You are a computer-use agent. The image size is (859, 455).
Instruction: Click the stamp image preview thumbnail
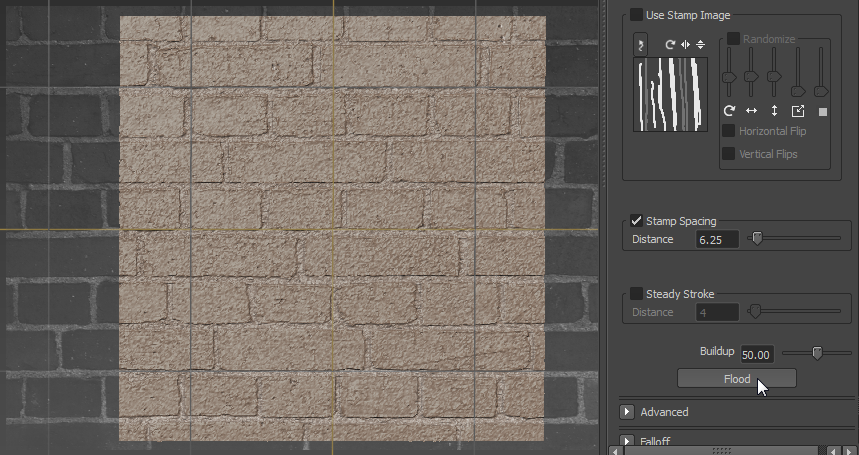coord(670,94)
